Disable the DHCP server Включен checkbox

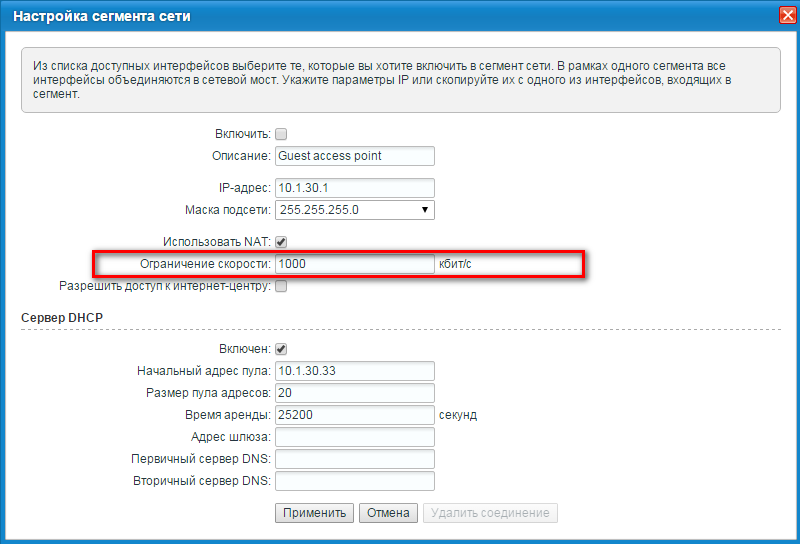tap(281, 349)
